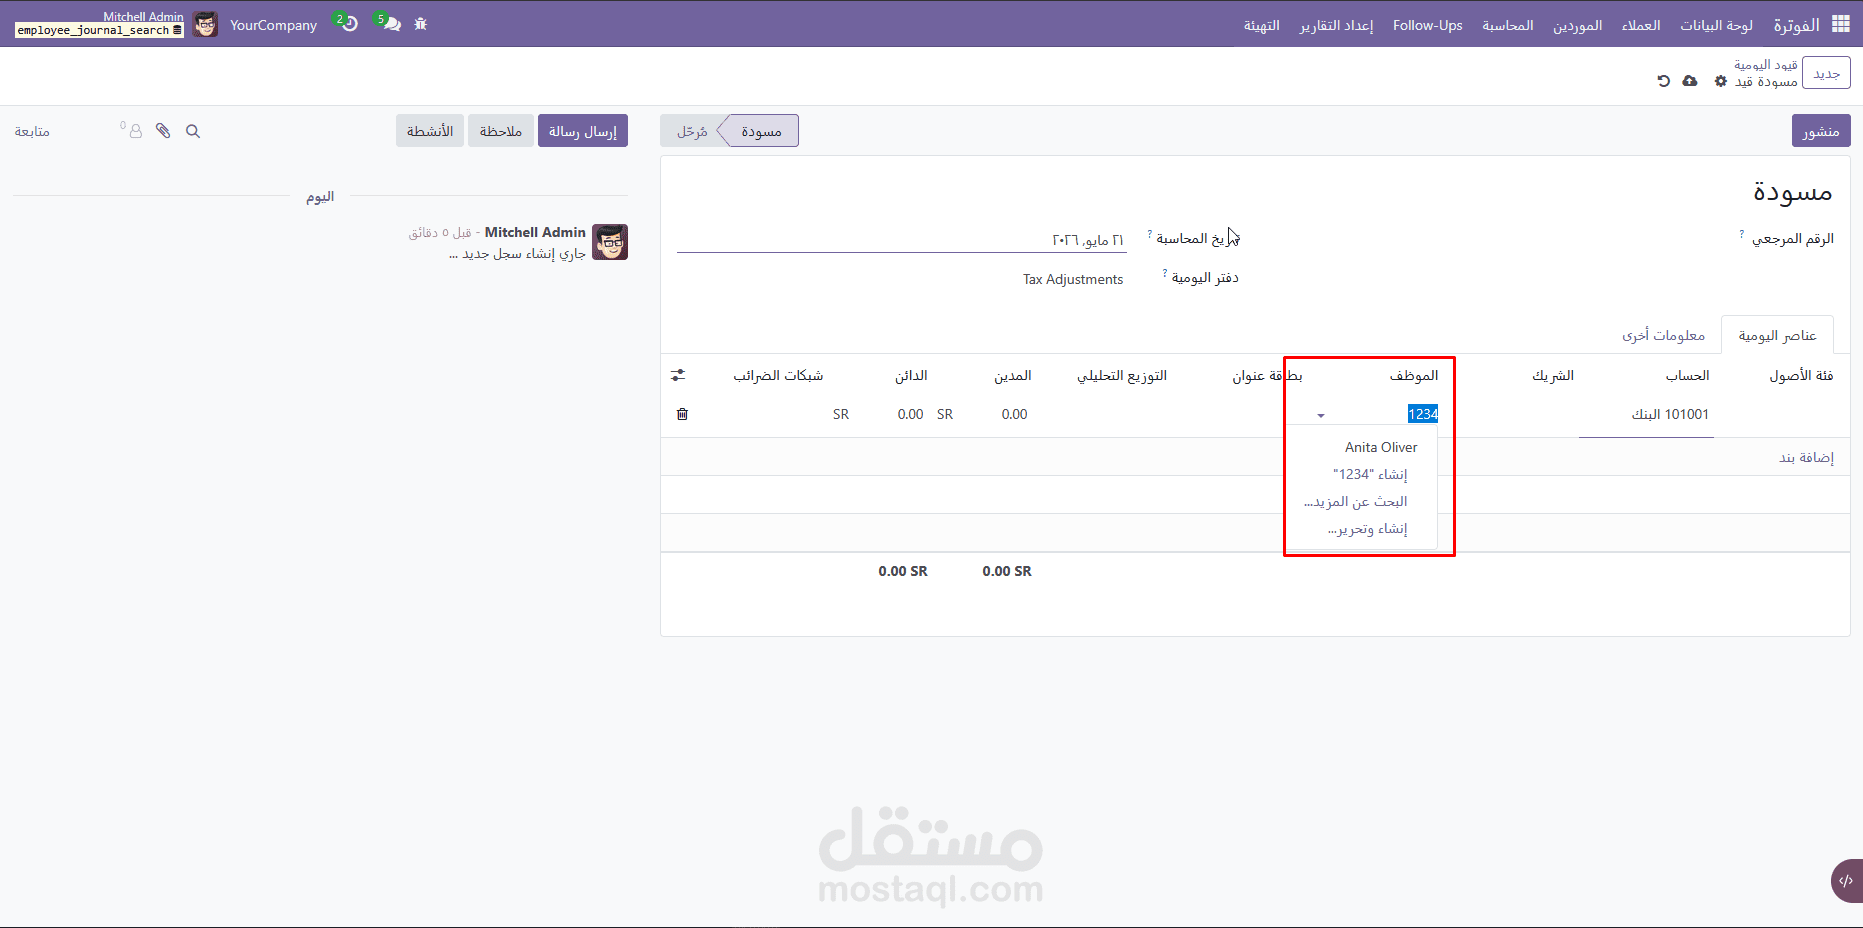Open the العملاء menu
The height and width of the screenshot is (928, 1863).
pos(1641,25)
